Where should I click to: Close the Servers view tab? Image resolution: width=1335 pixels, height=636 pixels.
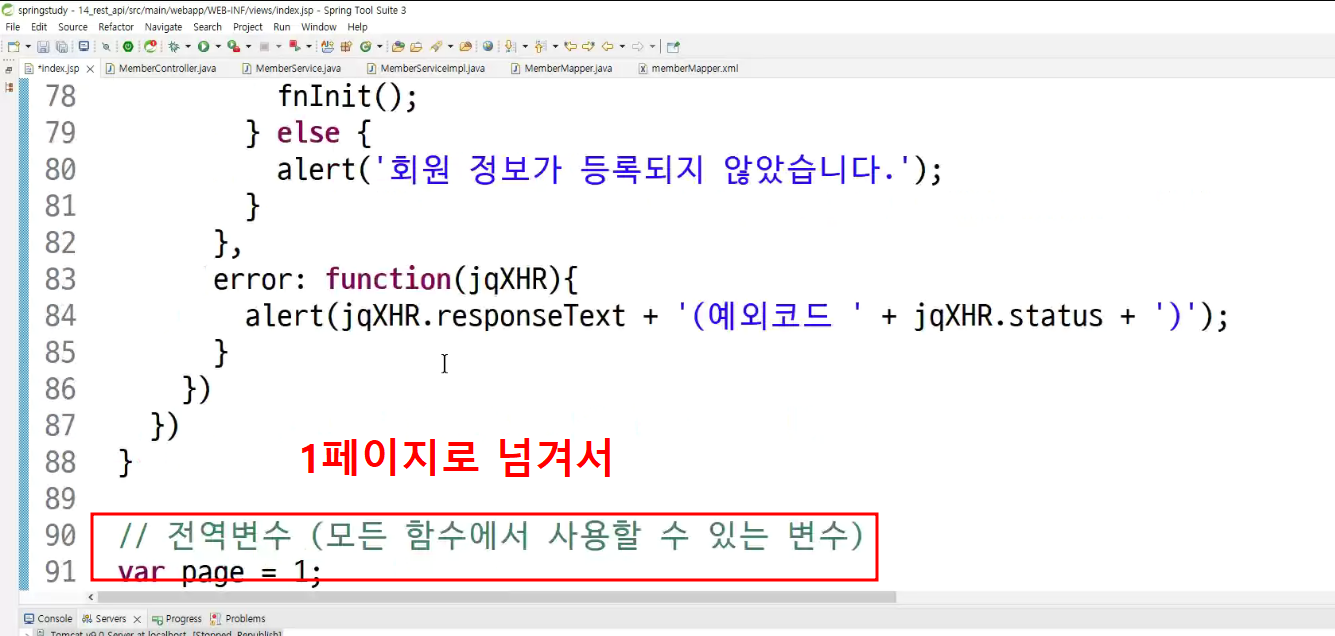[x=137, y=619]
